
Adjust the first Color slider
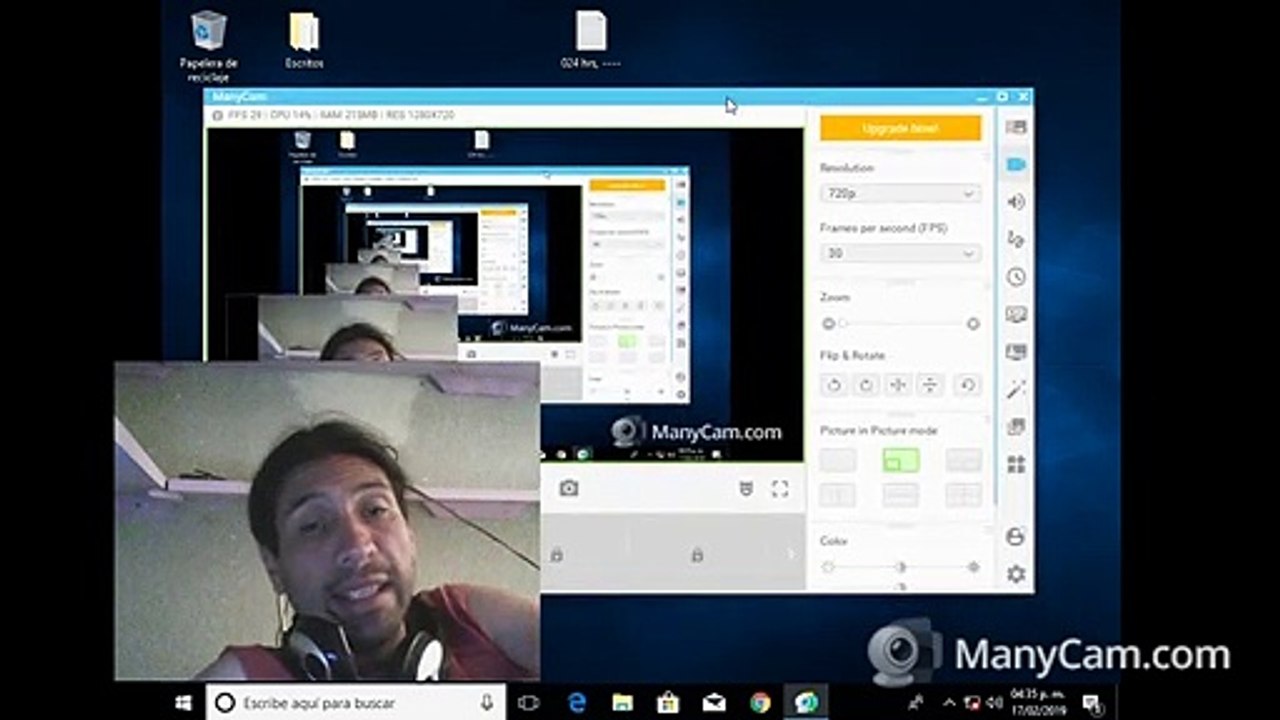(x=900, y=567)
